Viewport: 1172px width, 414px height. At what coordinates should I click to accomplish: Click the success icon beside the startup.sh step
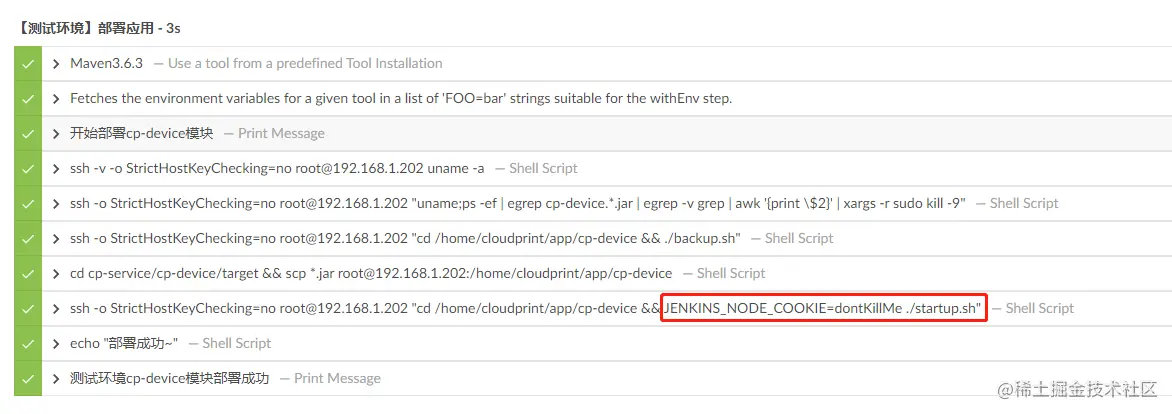28,309
